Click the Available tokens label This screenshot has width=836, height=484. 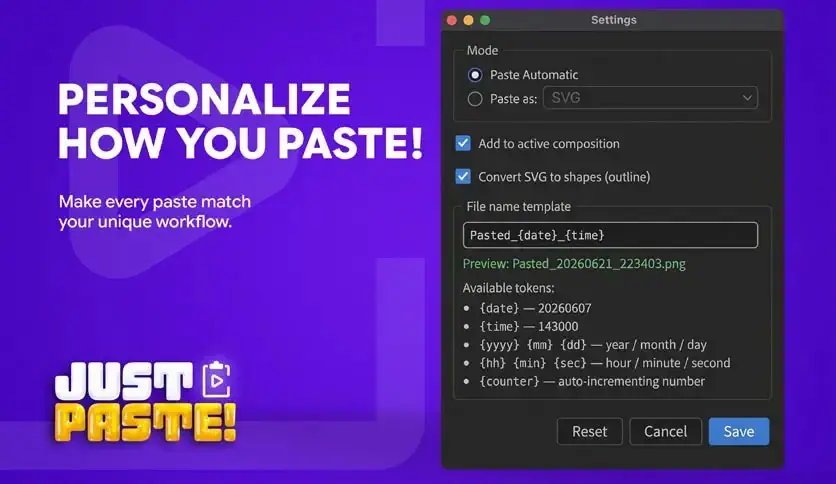(509, 288)
